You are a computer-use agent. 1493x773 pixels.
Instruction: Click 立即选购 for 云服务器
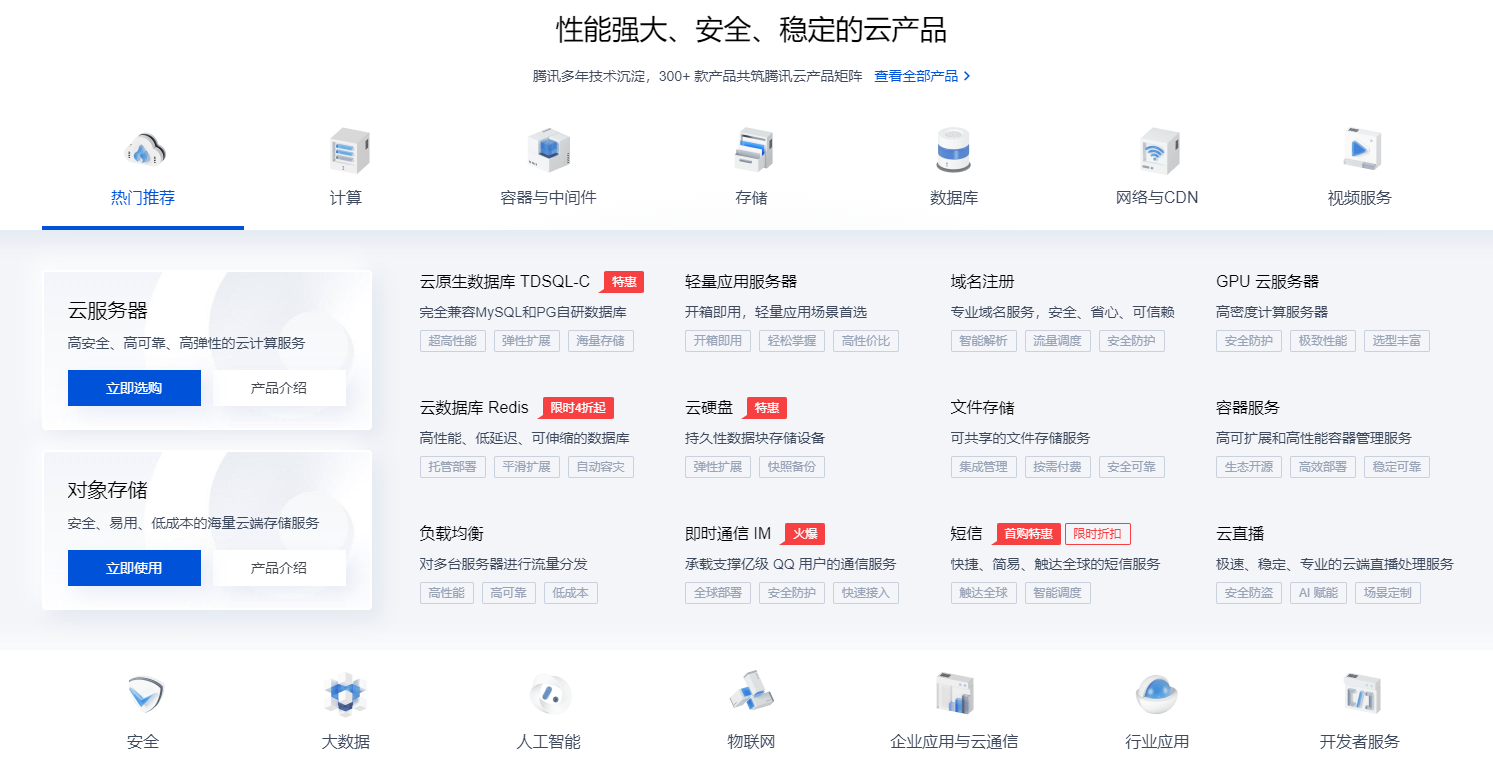[x=134, y=388]
